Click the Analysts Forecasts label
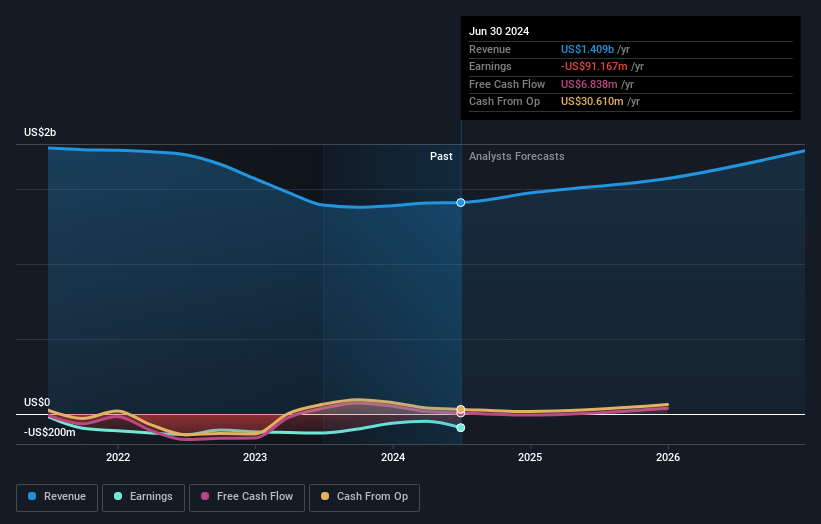 coord(516,157)
